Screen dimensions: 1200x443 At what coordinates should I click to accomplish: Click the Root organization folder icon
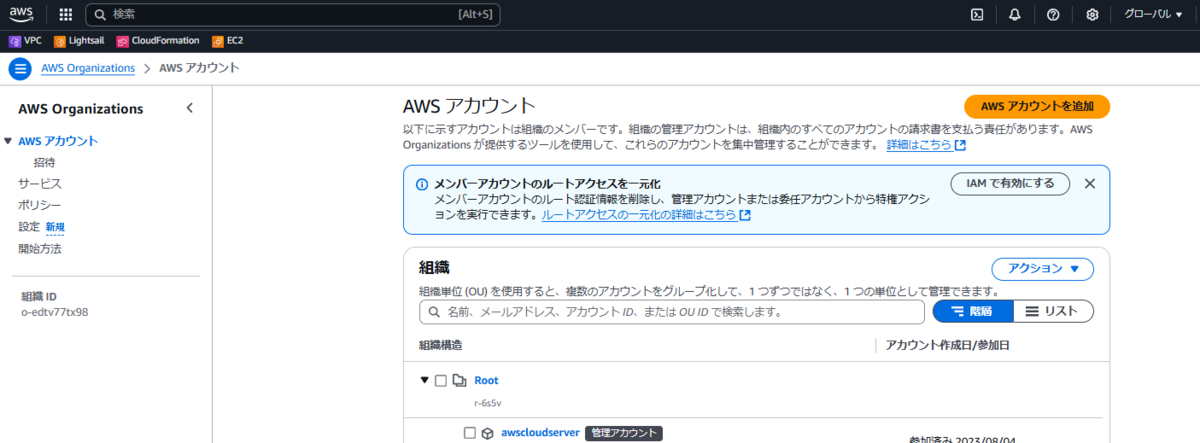tap(460, 380)
